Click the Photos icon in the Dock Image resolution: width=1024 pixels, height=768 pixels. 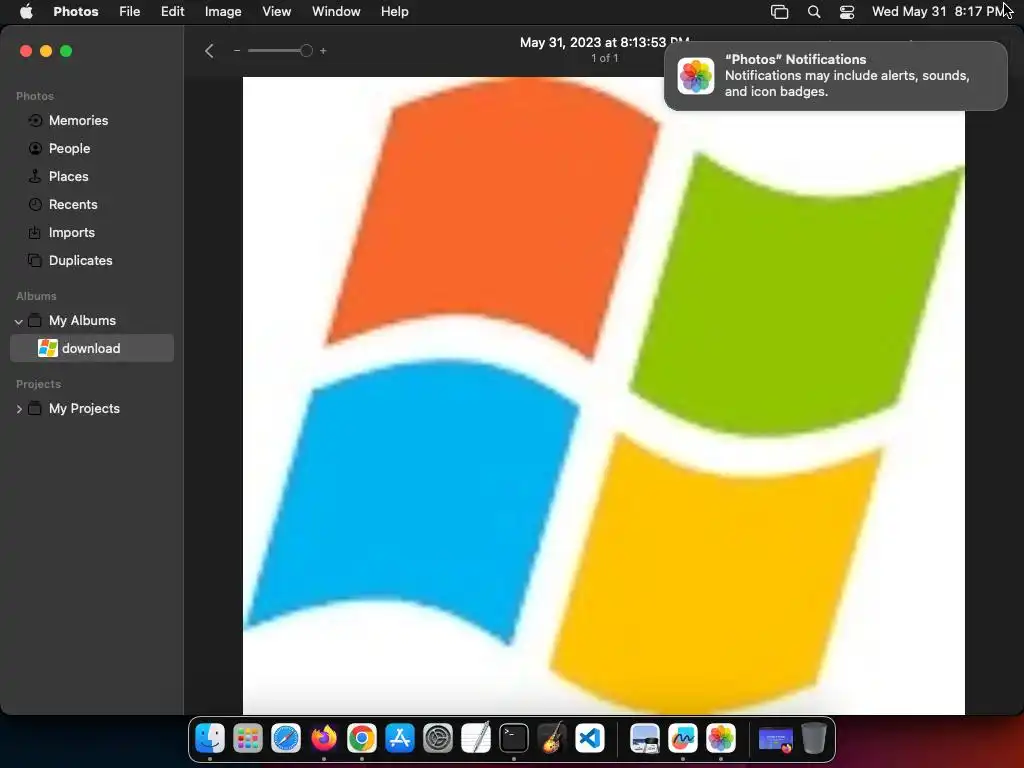coord(721,739)
